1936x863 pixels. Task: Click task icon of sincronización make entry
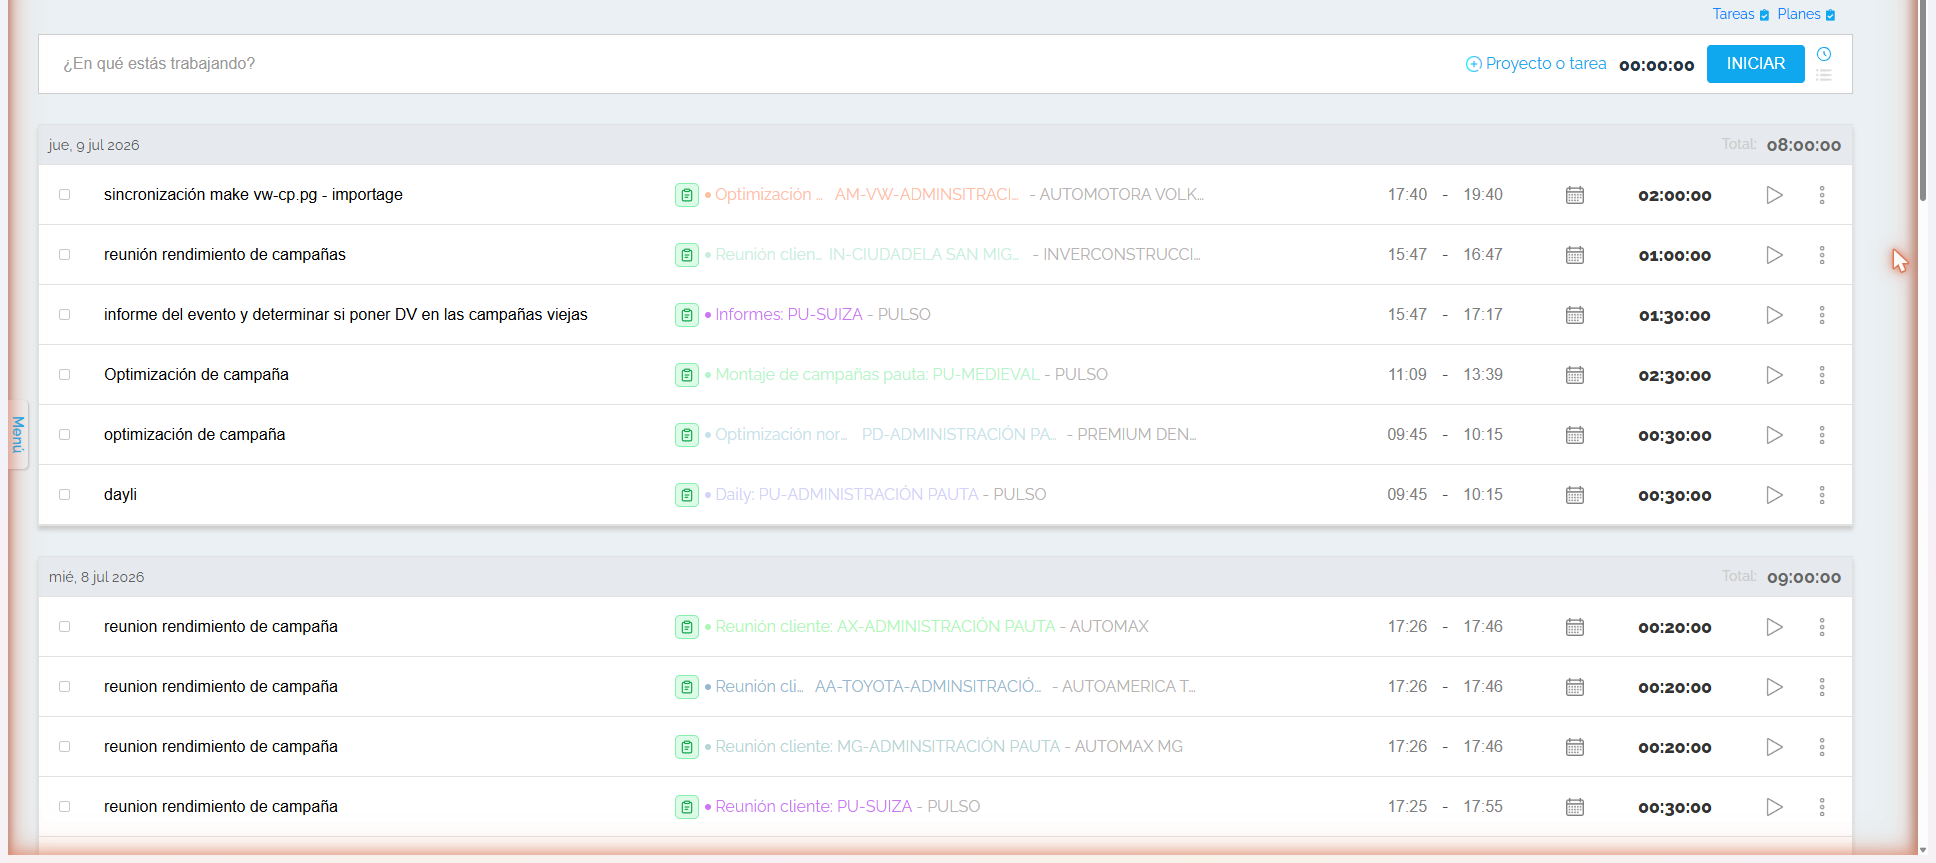(687, 195)
